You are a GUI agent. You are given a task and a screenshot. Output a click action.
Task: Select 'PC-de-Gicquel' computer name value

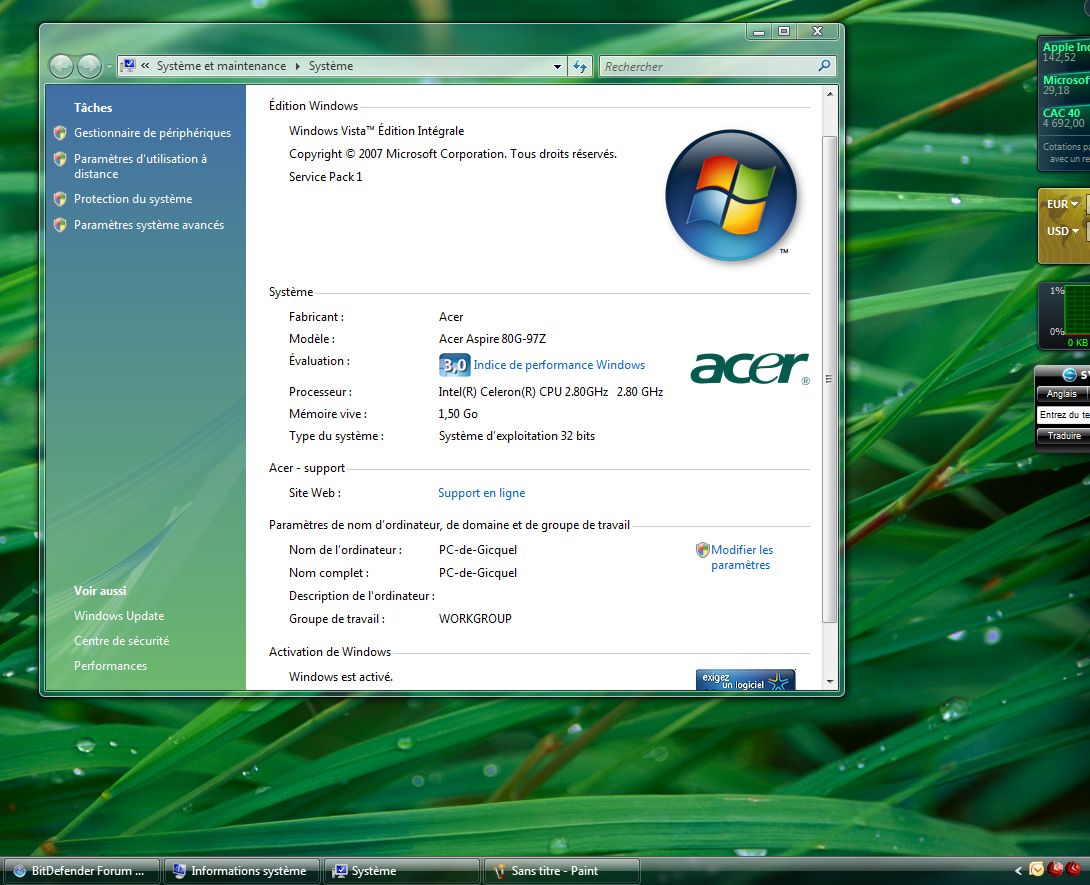pos(478,550)
